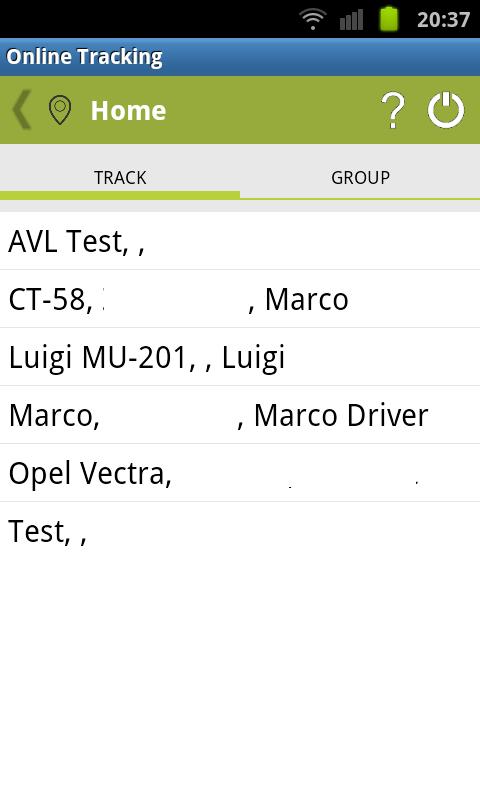The height and width of the screenshot is (800, 480).
Task: Tap the green TRACK tab underline indicator
Action: 120,195
